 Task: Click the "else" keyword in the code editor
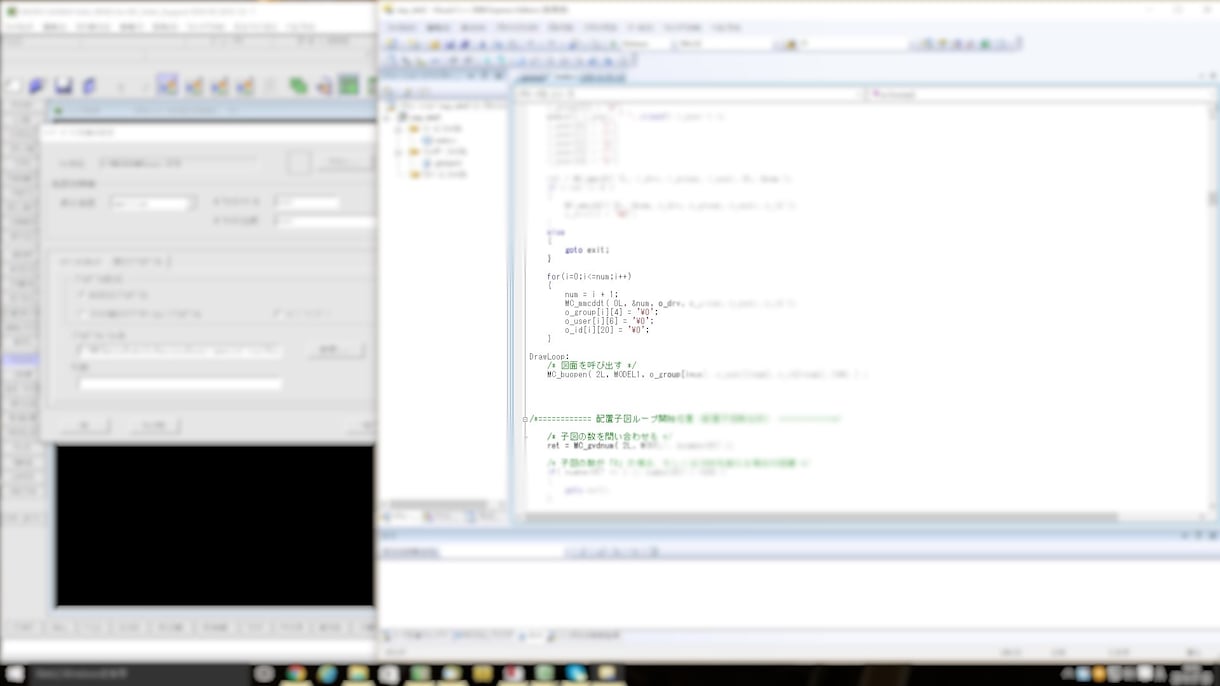pos(555,232)
